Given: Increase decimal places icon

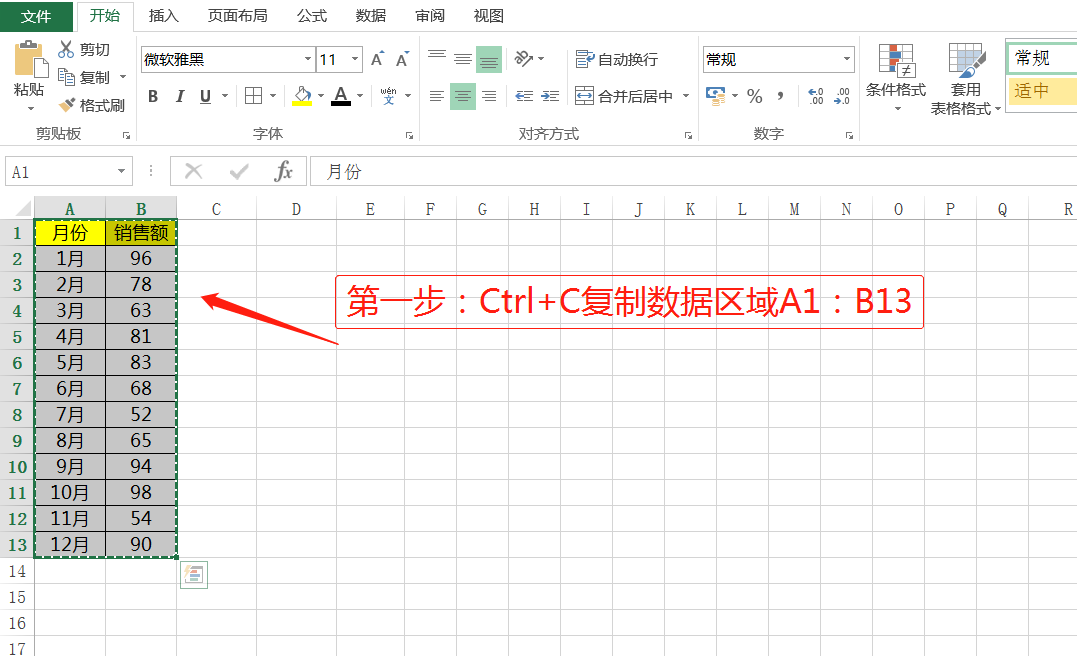Looking at the screenshot, I should pyautogui.click(x=815, y=96).
